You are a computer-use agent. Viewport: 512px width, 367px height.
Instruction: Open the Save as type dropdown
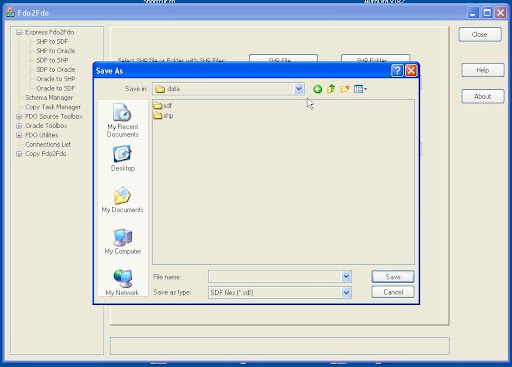[346, 293]
